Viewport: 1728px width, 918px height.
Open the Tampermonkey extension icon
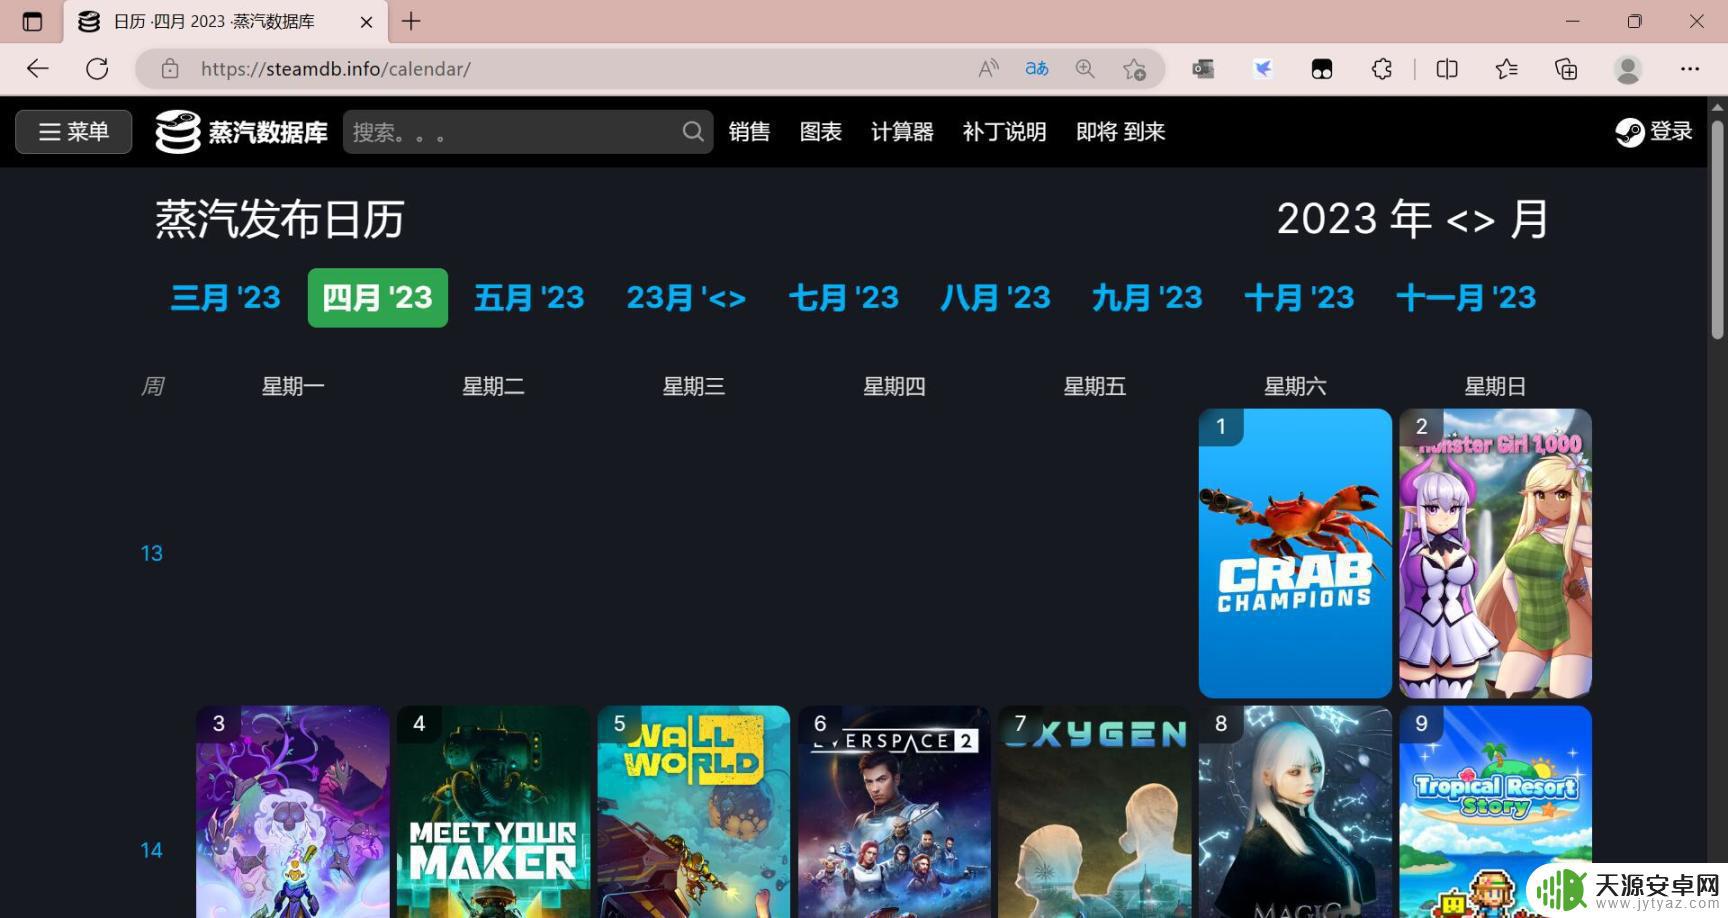[1322, 69]
